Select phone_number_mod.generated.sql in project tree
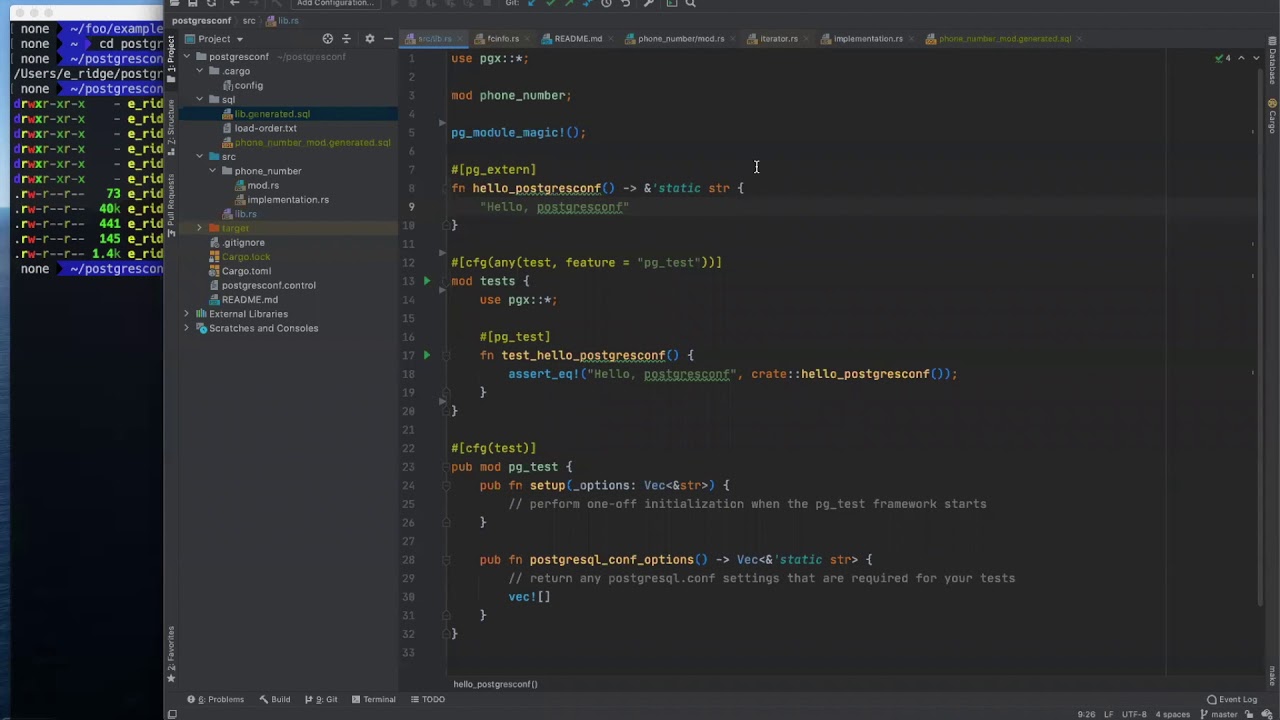1280x720 pixels. (312, 142)
